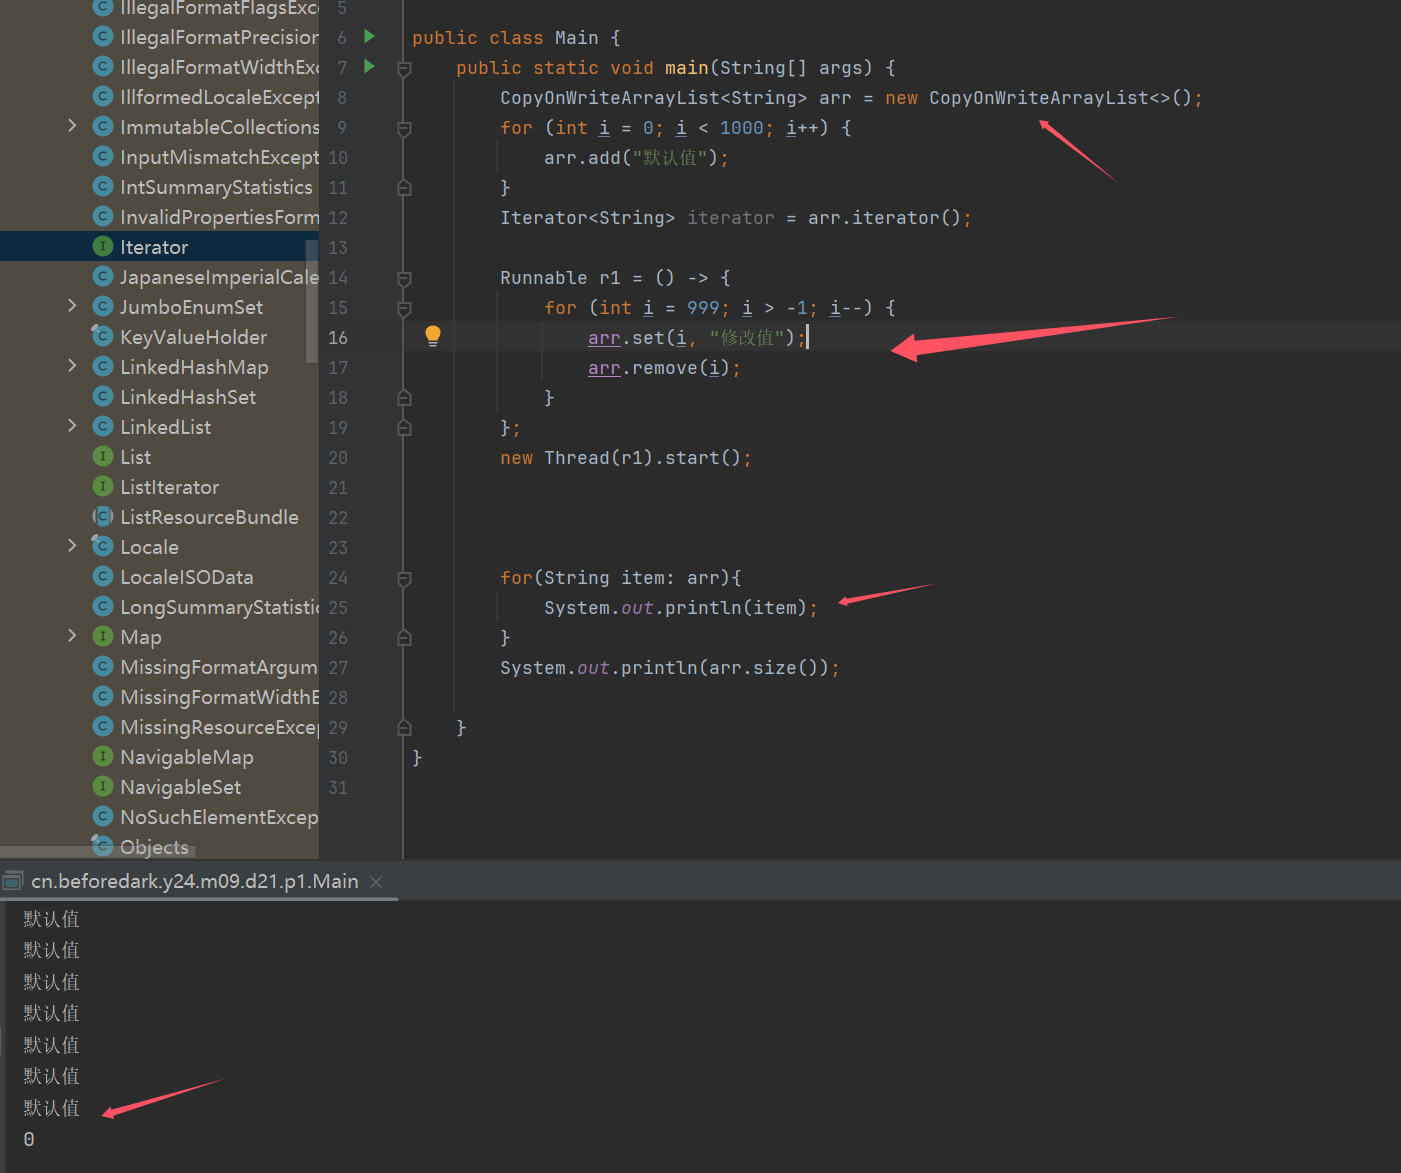The width and height of the screenshot is (1401, 1173).
Task: Select the Objects class in tree
Action: pyautogui.click(x=154, y=847)
